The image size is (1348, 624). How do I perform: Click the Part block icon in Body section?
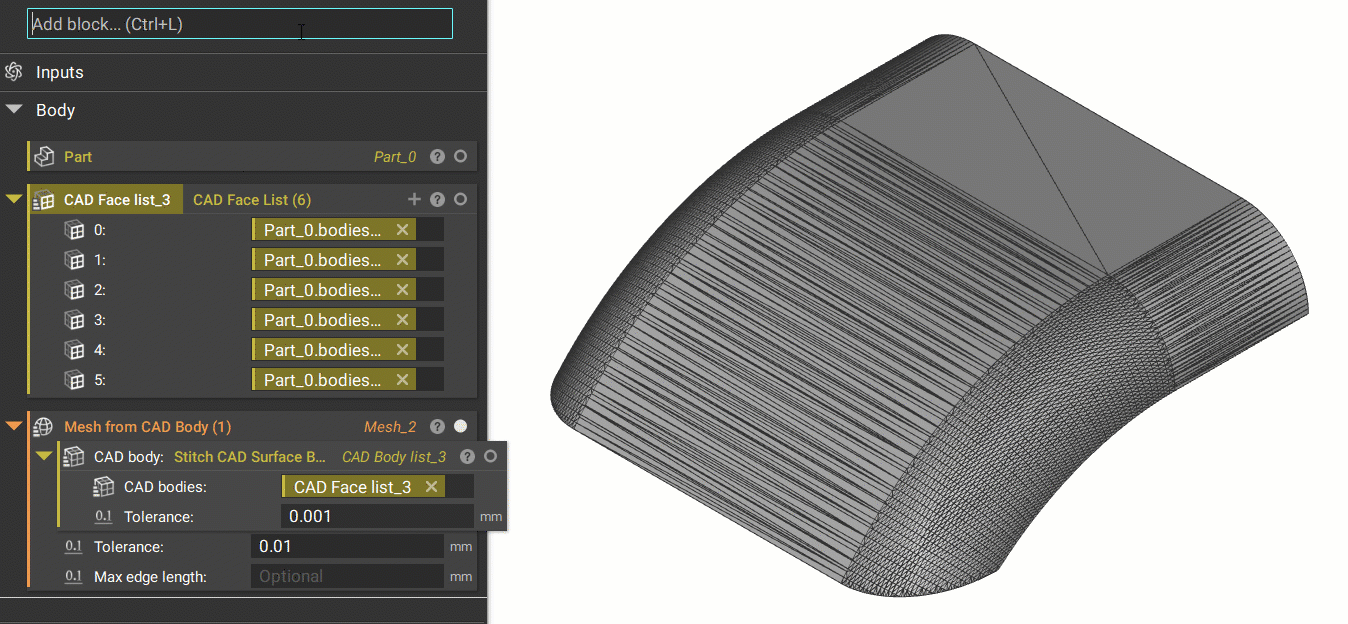(43, 156)
